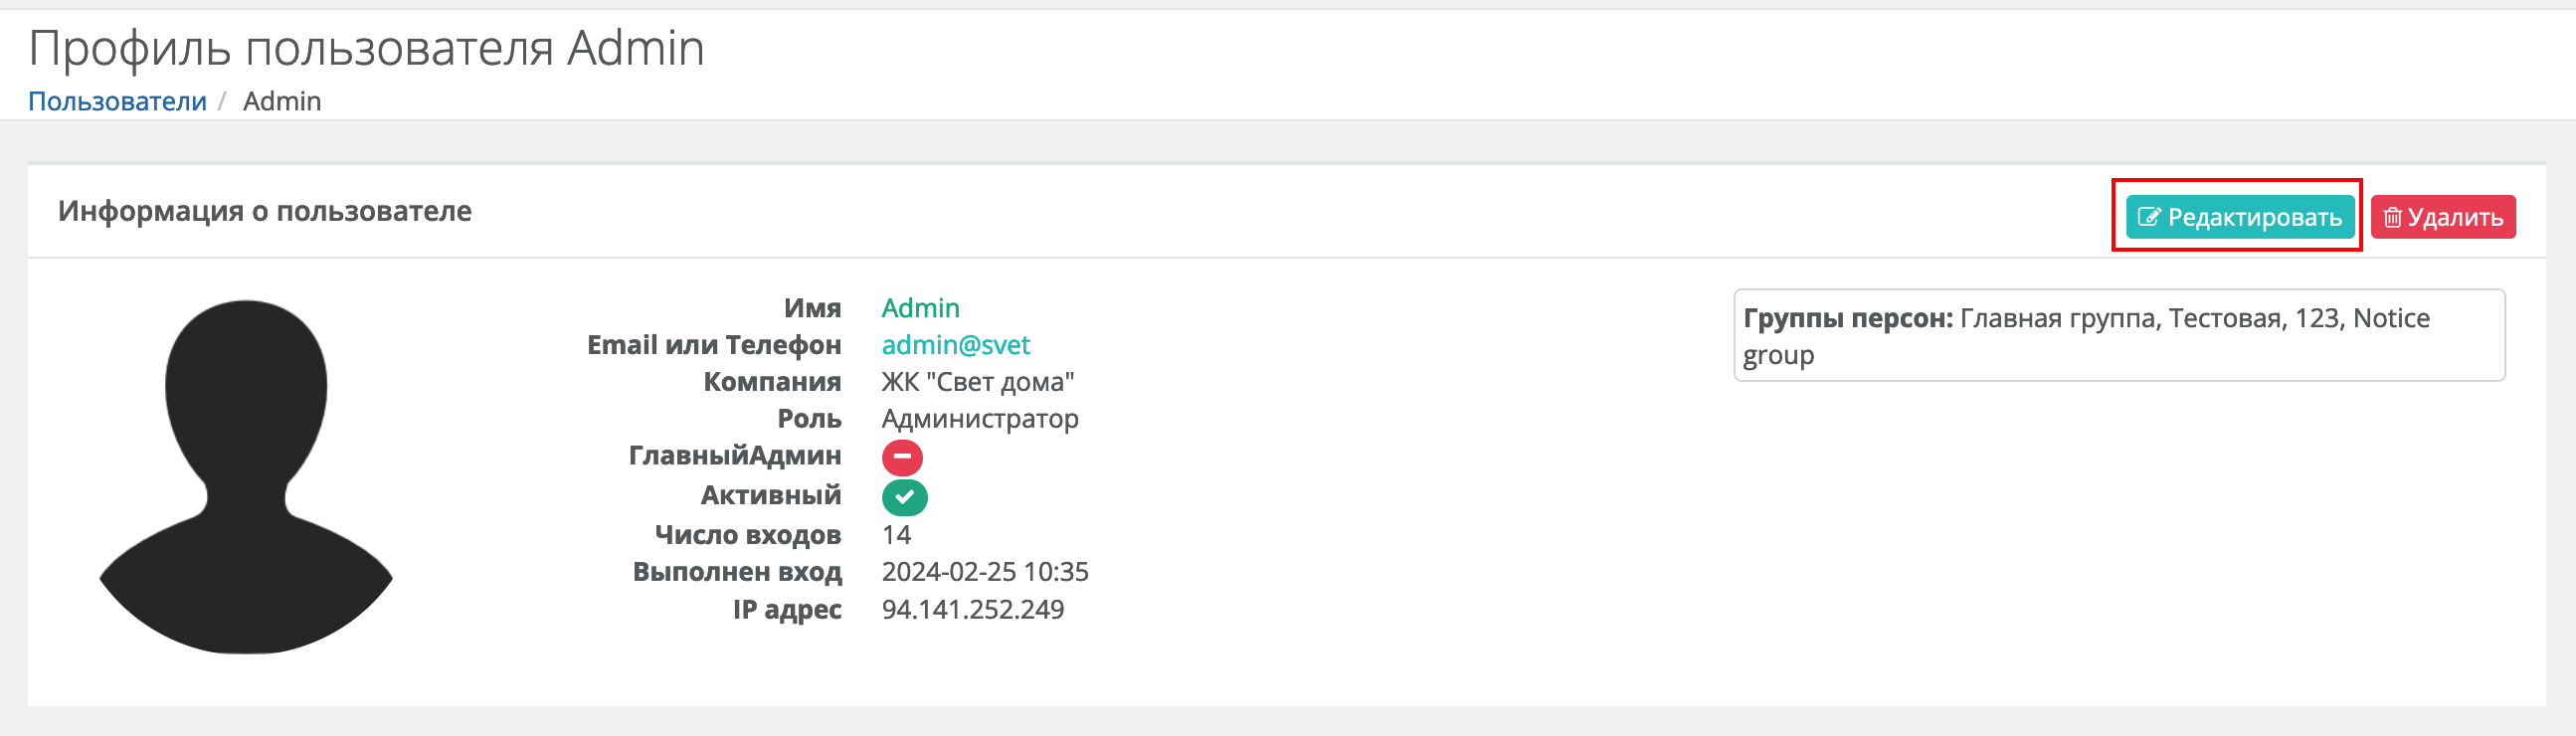Click the Группы персон box
Viewport: 2576px width, 736px height.
2119,335
